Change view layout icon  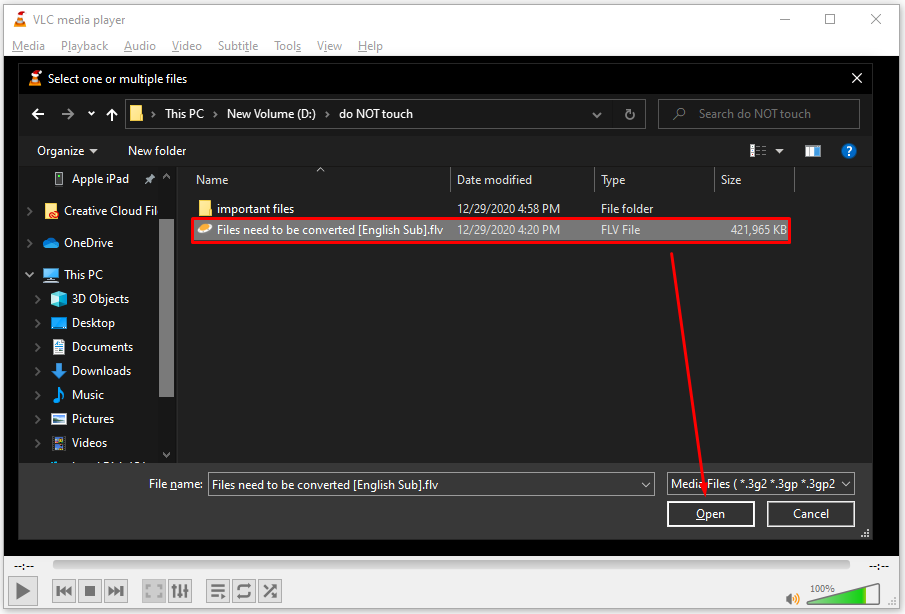[x=758, y=151]
